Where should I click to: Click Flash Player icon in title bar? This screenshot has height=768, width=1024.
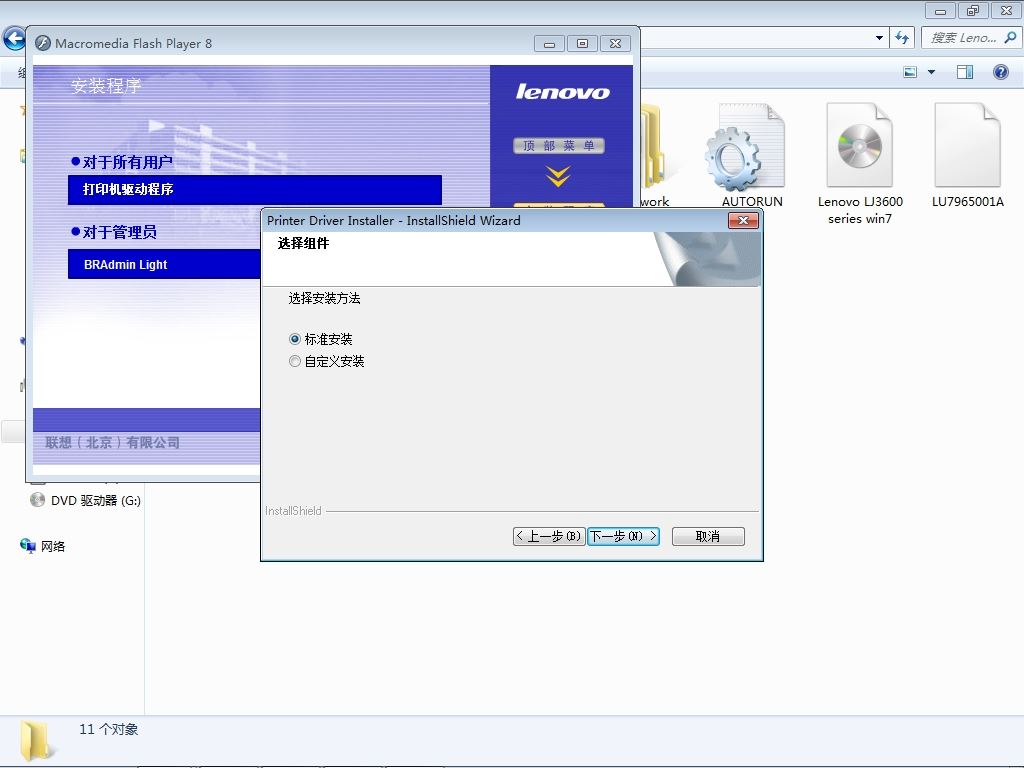pos(43,43)
